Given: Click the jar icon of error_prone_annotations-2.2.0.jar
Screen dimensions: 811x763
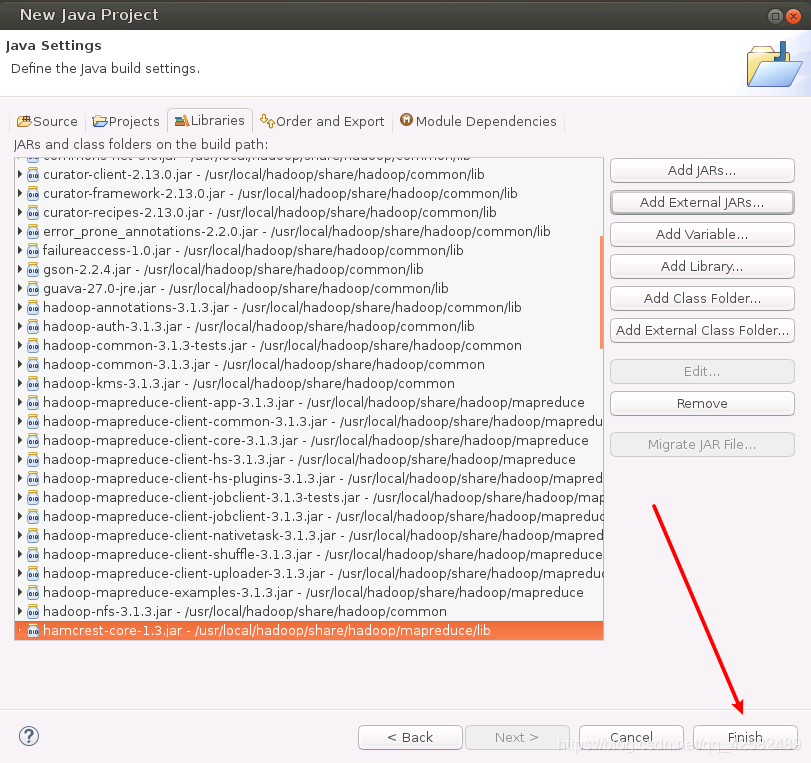Looking at the screenshot, I should pos(33,232).
